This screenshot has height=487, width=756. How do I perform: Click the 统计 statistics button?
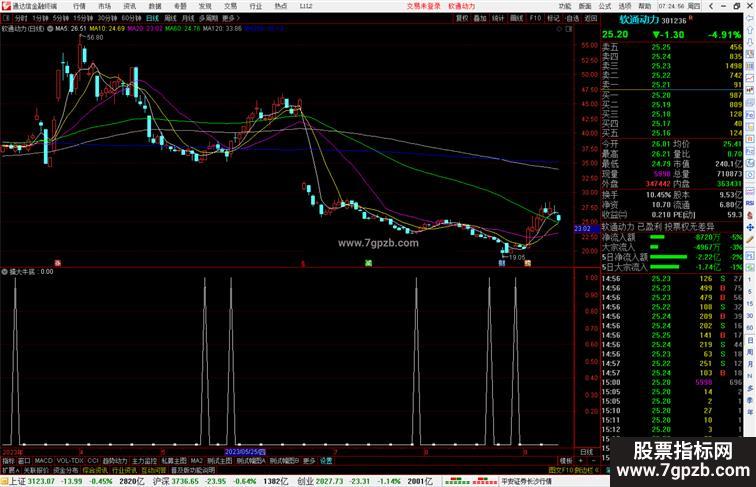[498, 18]
